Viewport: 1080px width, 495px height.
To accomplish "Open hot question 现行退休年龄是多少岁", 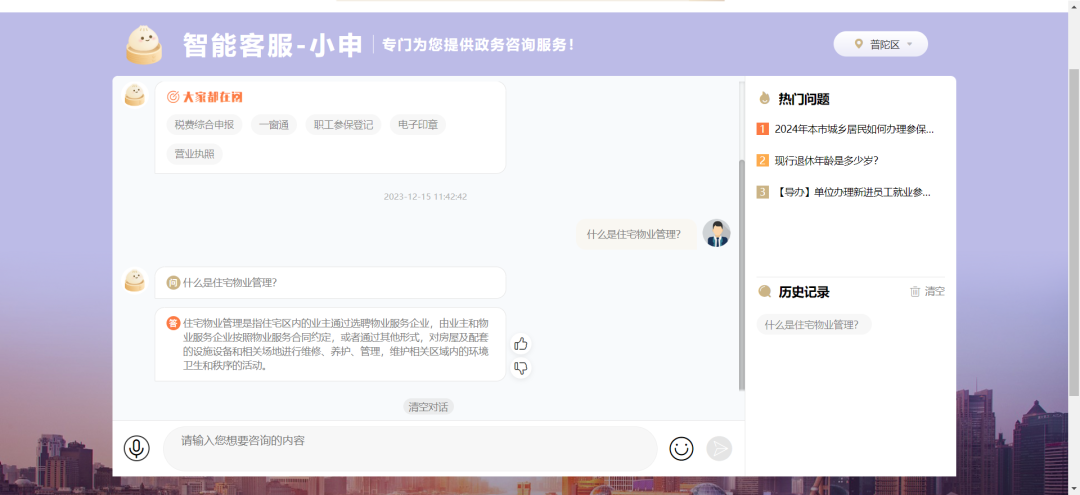I will point(826,160).
